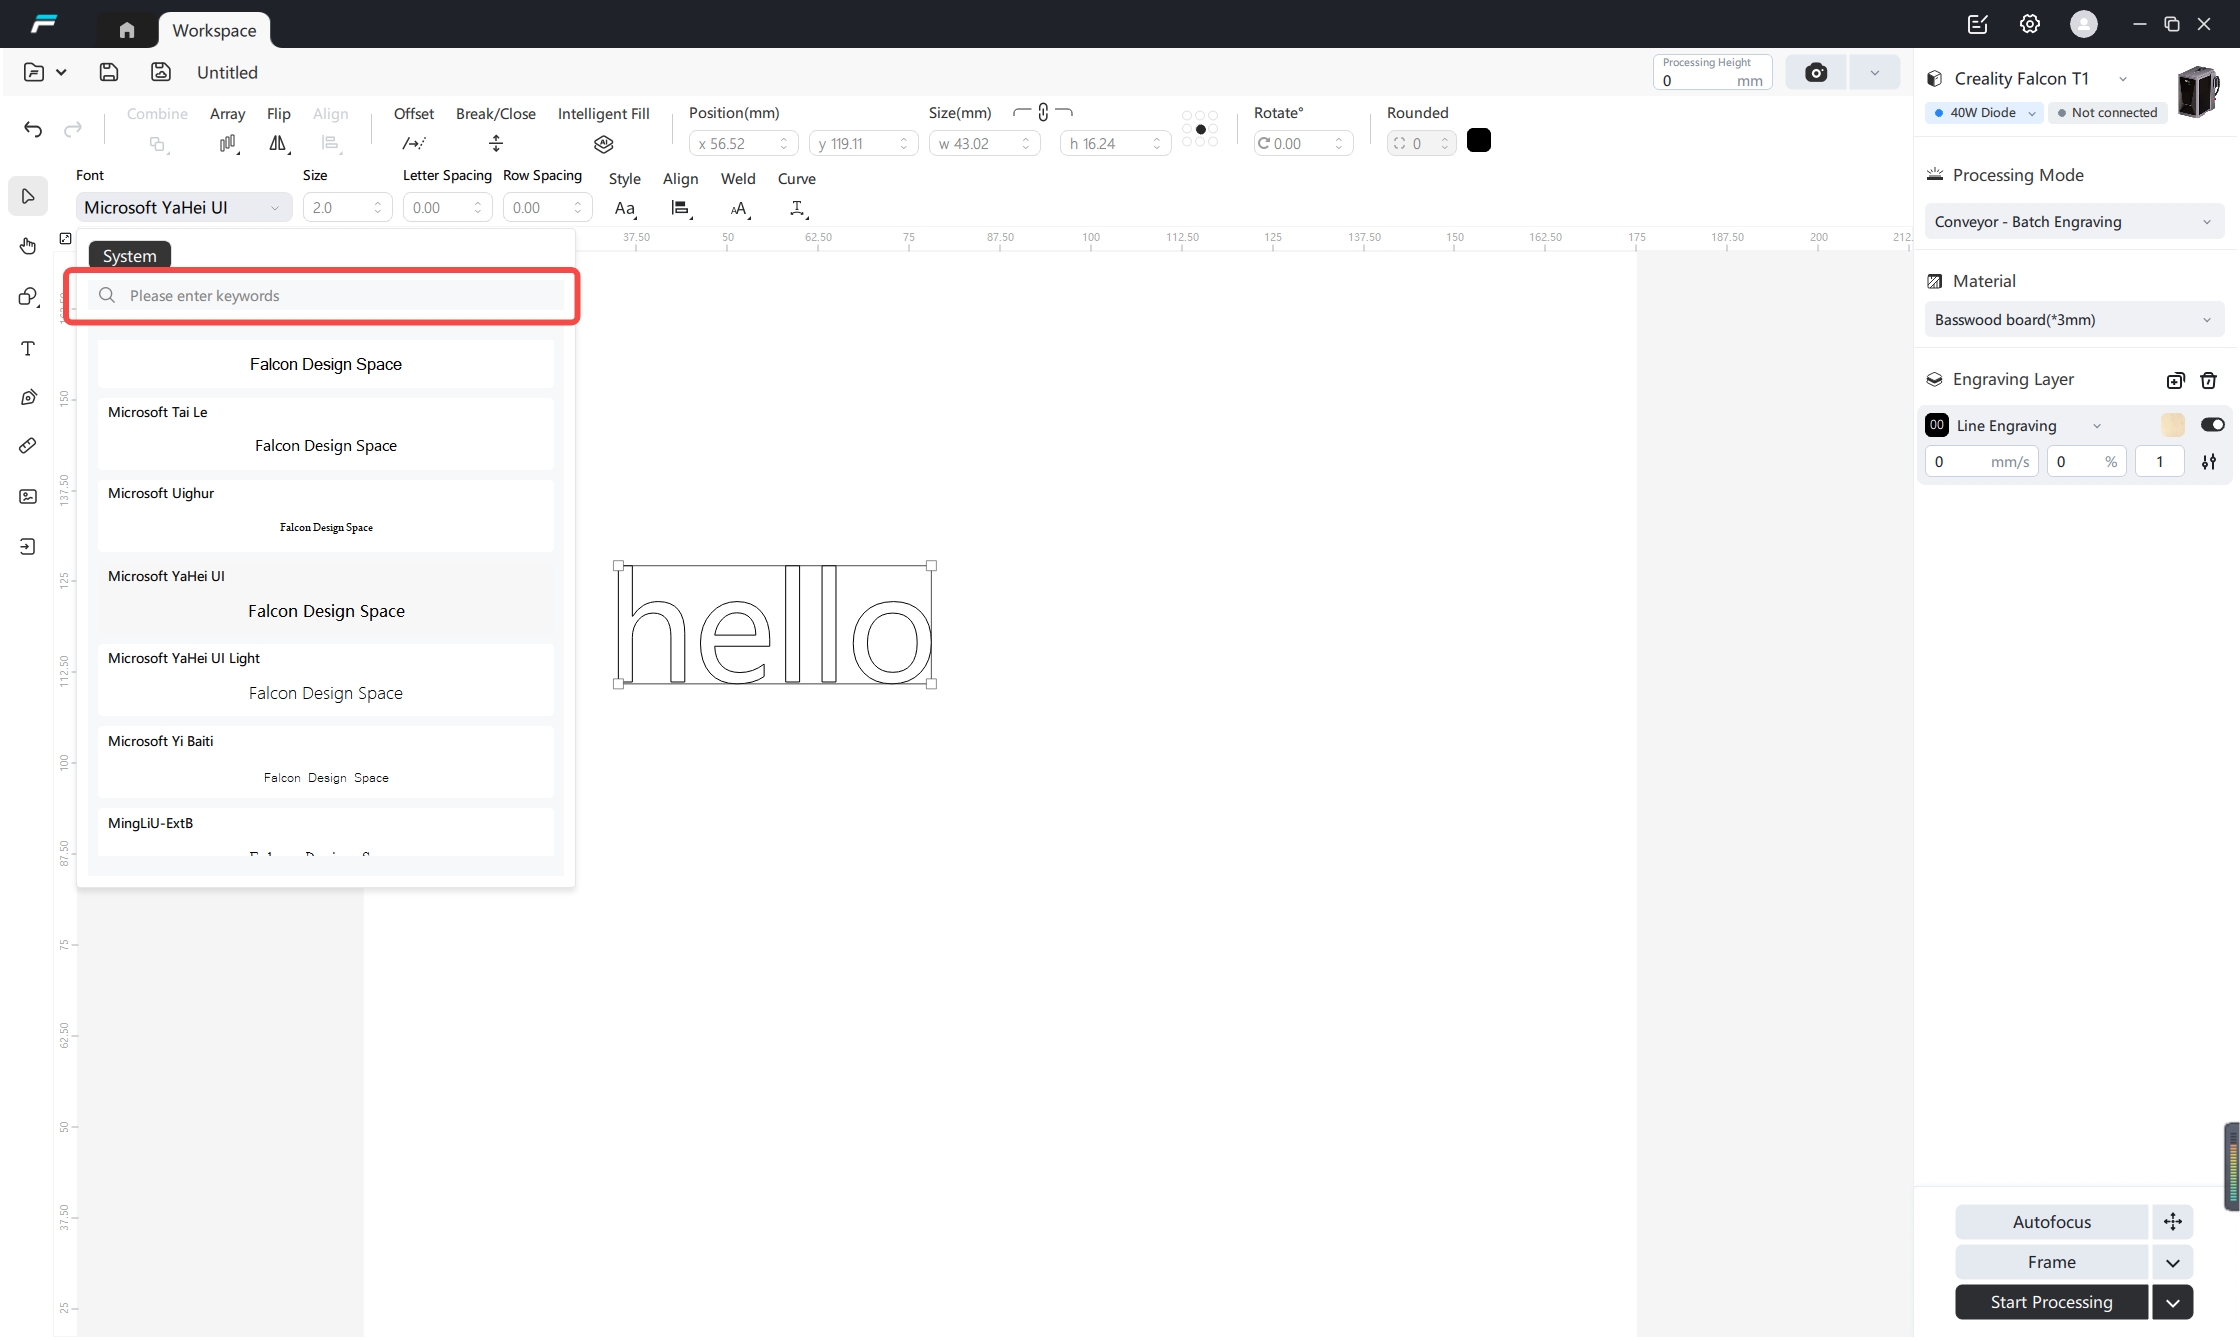Click the Flip tool icon

click(279, 144)
